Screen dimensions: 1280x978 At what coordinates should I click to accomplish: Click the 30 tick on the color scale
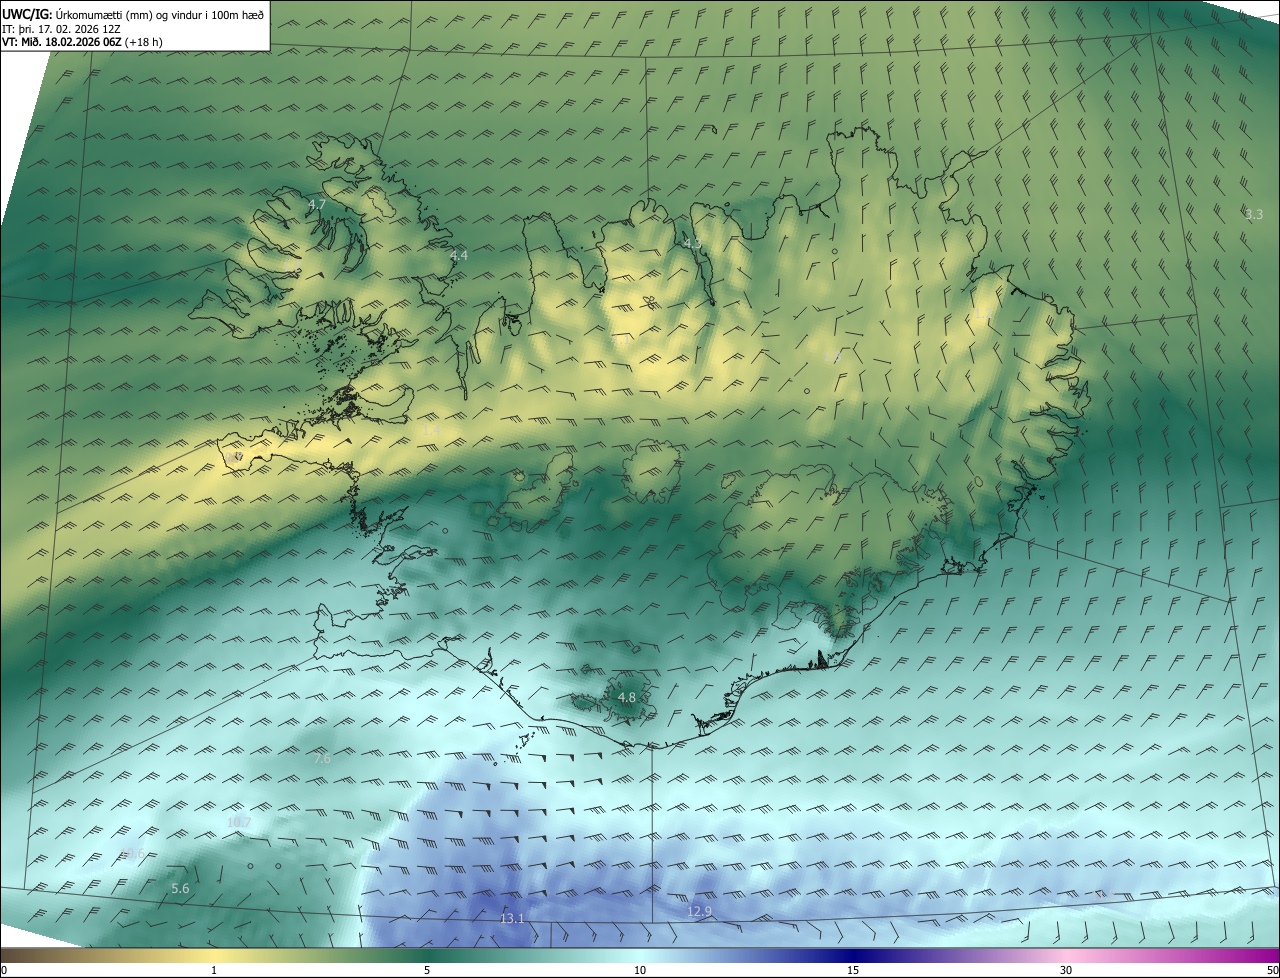tap(1066, 970)
